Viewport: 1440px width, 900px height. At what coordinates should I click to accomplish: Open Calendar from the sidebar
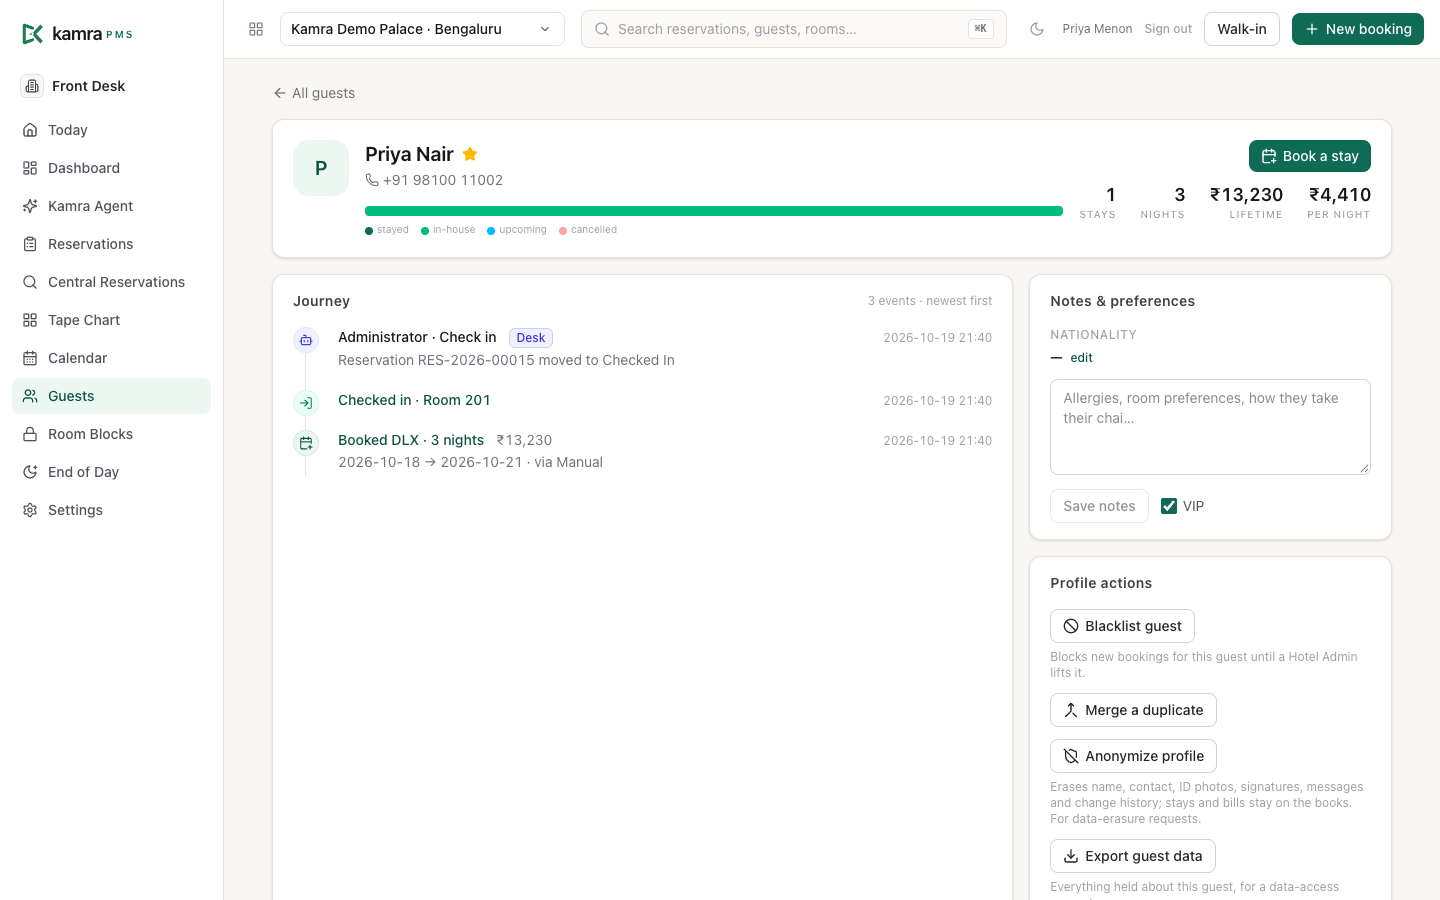(111, 358)
